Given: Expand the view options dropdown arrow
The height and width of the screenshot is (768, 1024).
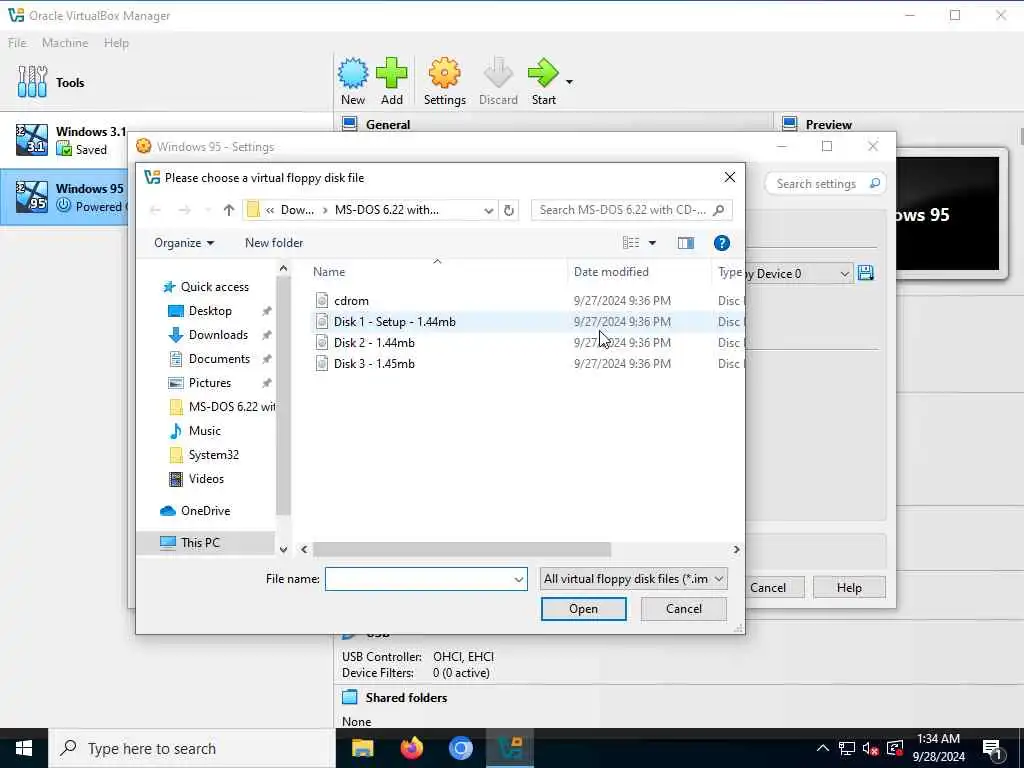Looking at the screenshot, I should coord(652,243).
